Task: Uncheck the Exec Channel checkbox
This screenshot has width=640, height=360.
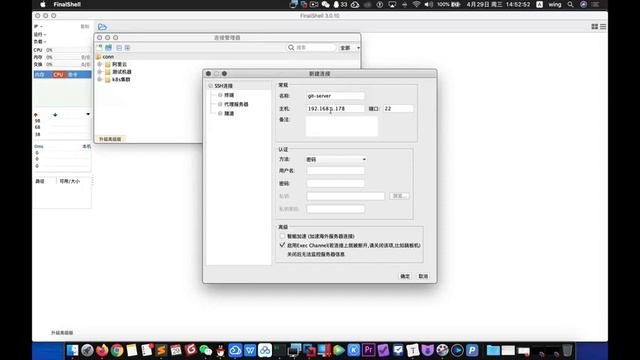Action: [x=282, y=245]
